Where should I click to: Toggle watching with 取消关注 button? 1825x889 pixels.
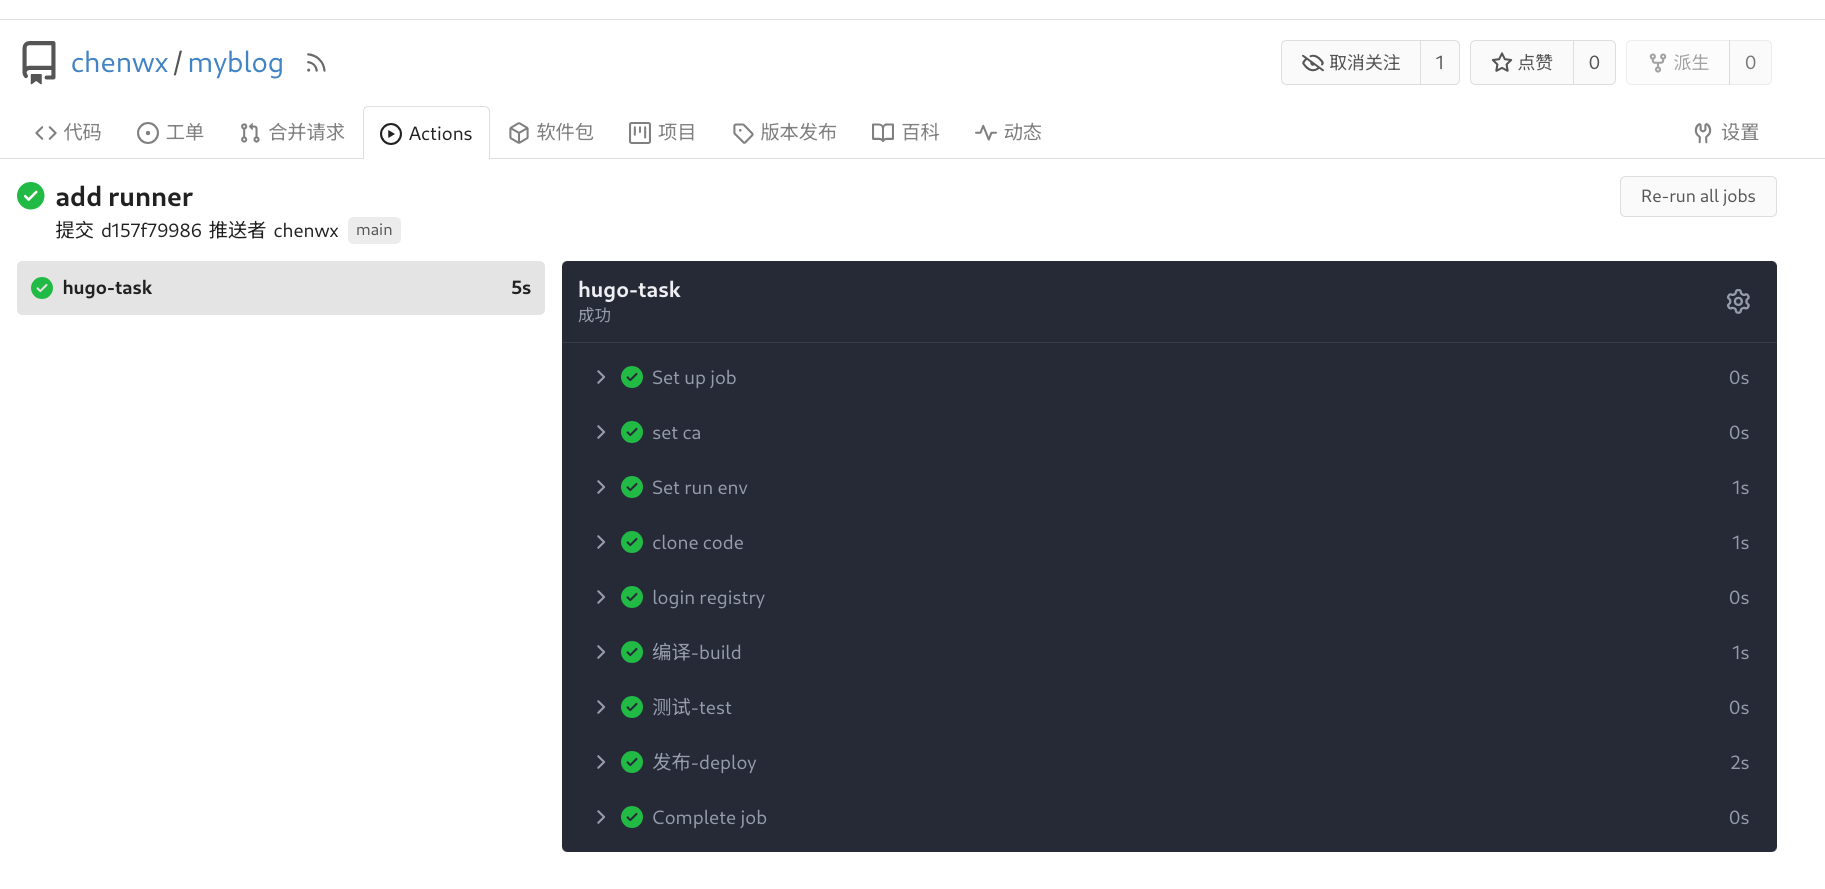click(x=1351, y=63)
